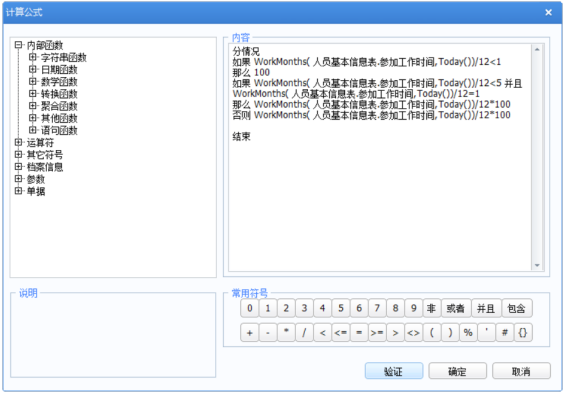Insert digit 2 symbol button
Screen dimensions: 565x394
pos(286,308)
